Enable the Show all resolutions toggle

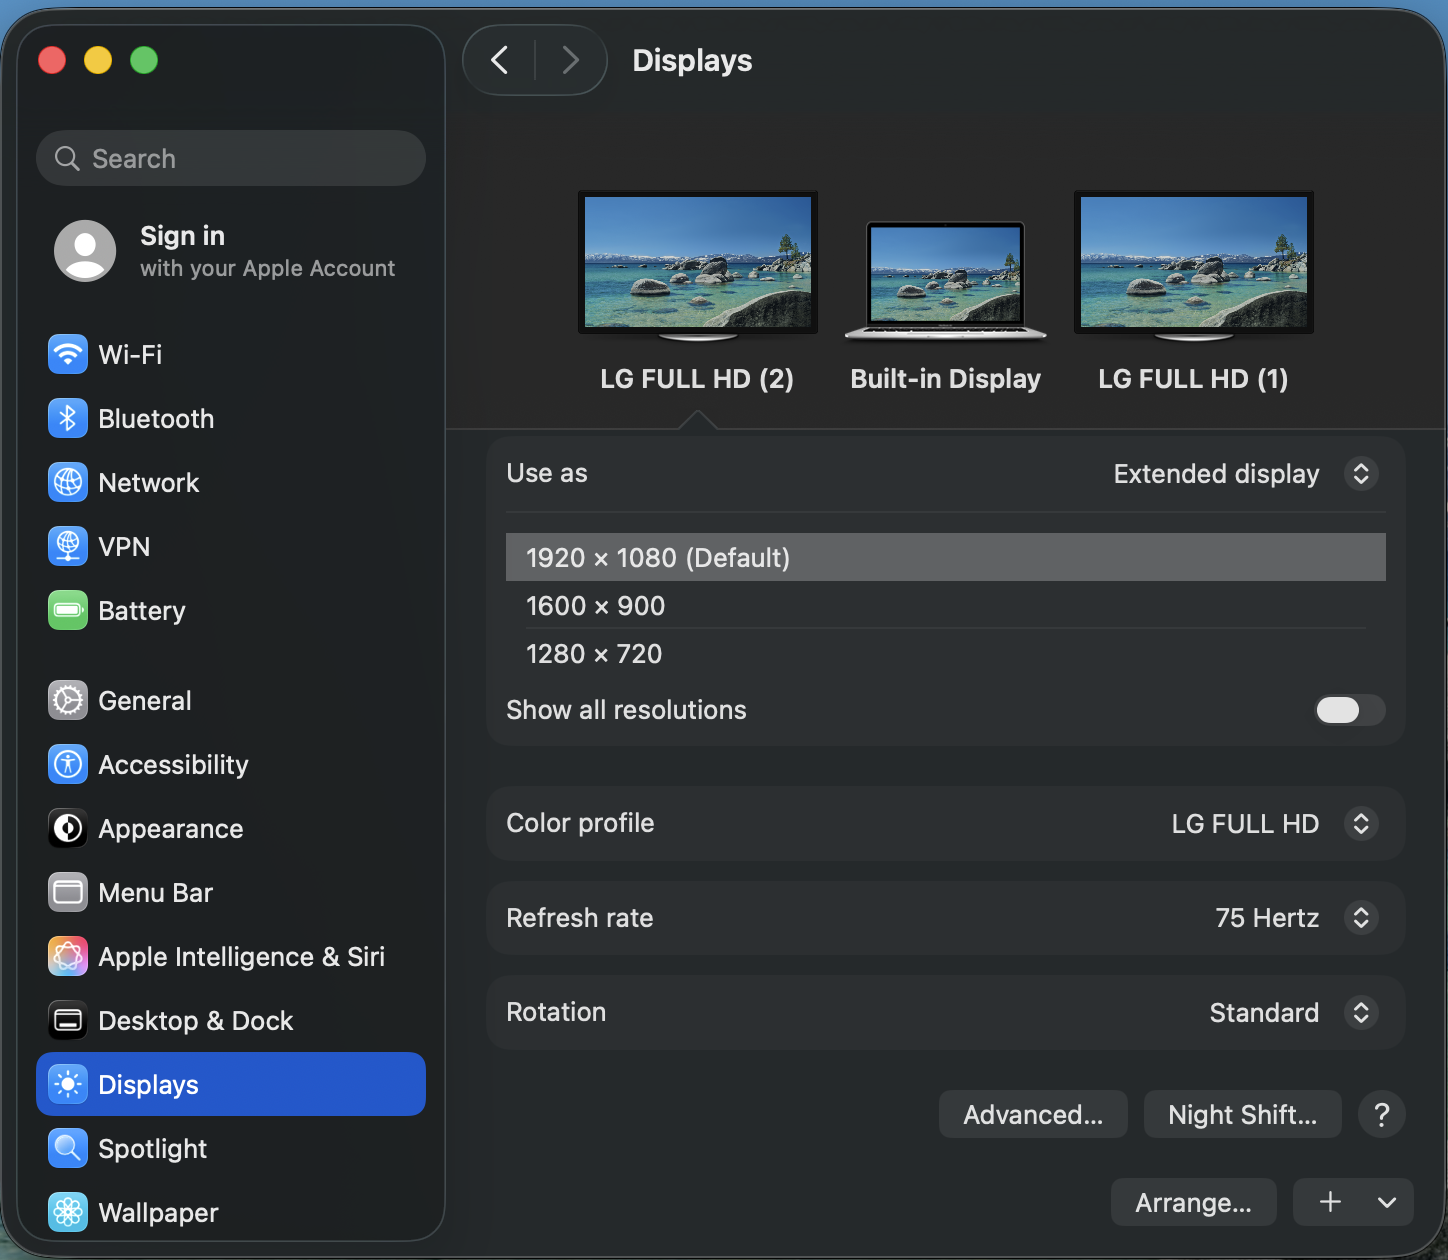tap(1349, 710)
